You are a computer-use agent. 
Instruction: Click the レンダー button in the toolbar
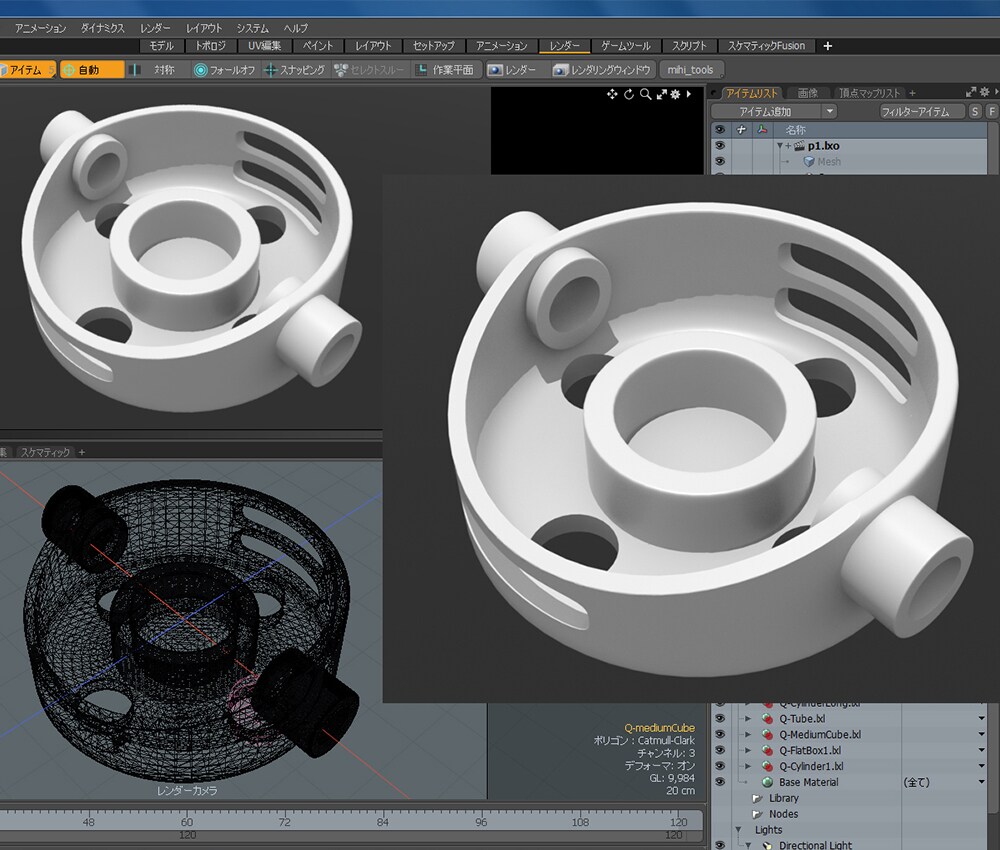tap(513, 70)
